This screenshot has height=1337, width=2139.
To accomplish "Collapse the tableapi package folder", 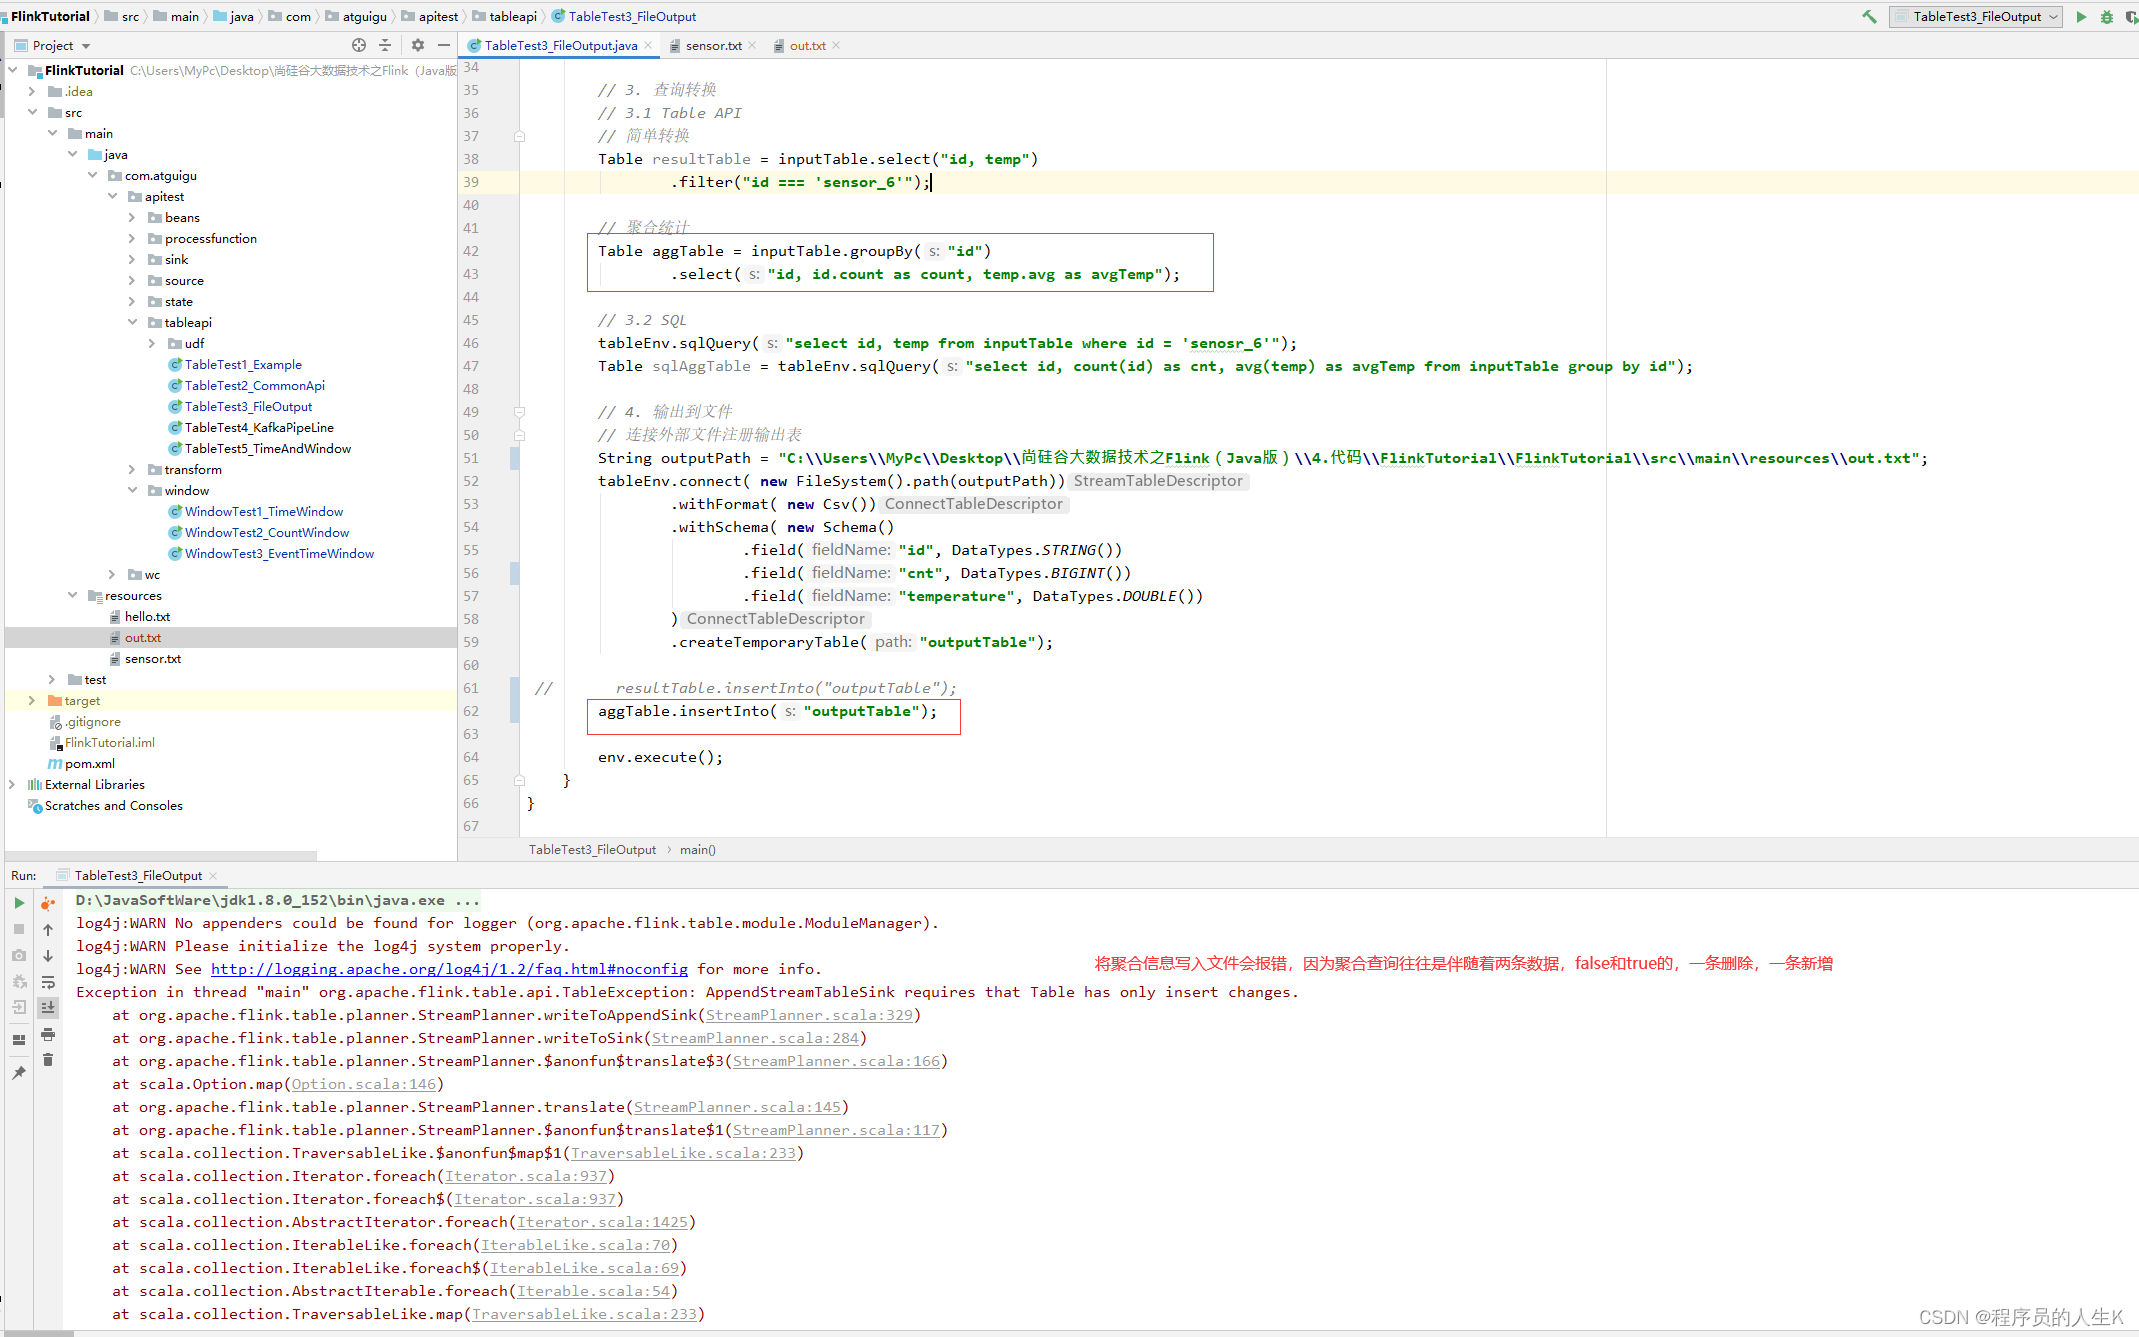I will pos(132,322).
